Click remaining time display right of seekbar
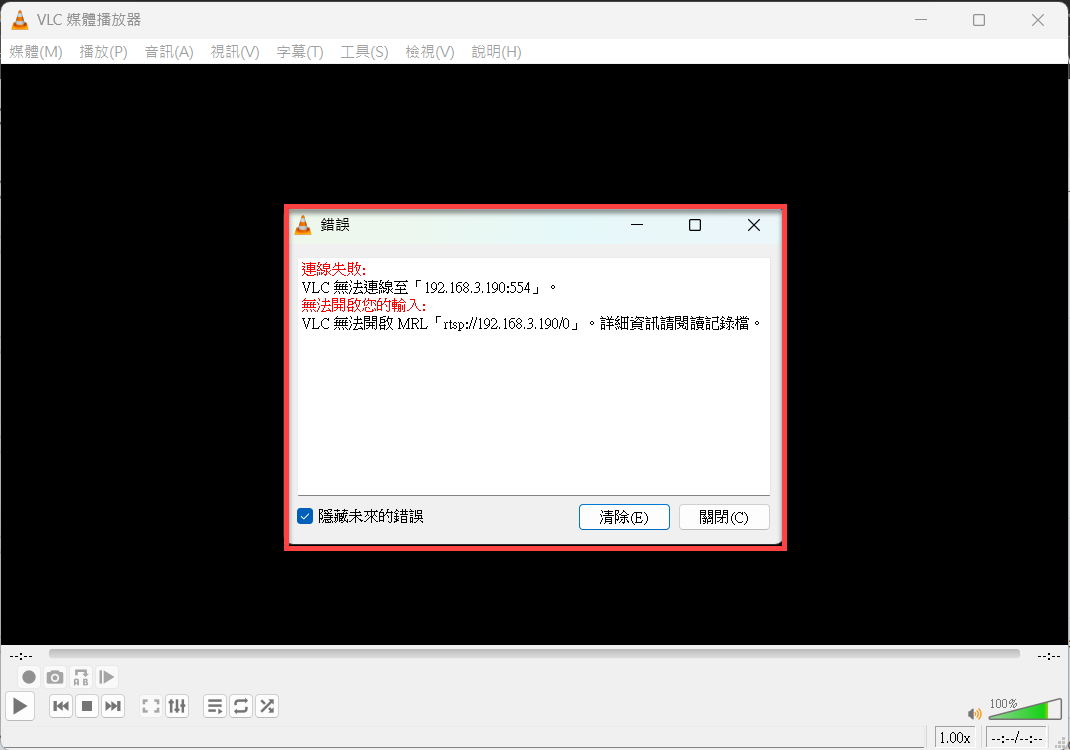The height and width of the screenshot is (750, 1070). point(1048,656)
